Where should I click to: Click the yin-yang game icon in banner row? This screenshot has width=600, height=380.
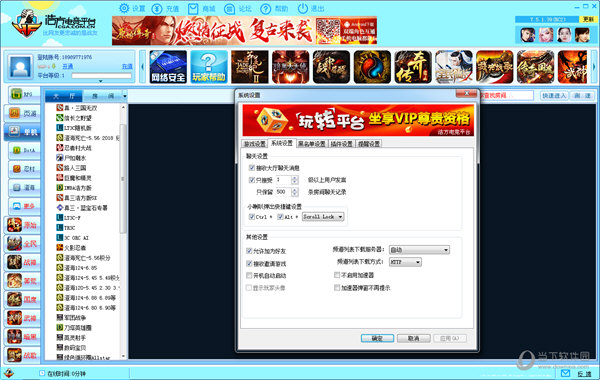click(x=372, y=67)
